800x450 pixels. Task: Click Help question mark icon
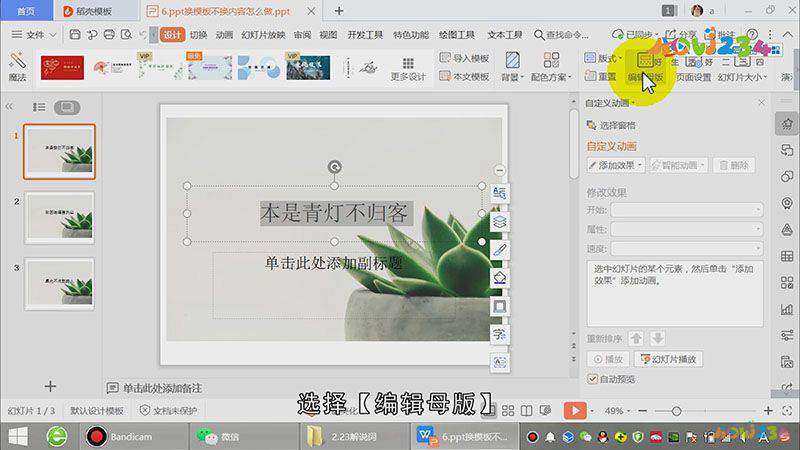click(x=752, y=34)
